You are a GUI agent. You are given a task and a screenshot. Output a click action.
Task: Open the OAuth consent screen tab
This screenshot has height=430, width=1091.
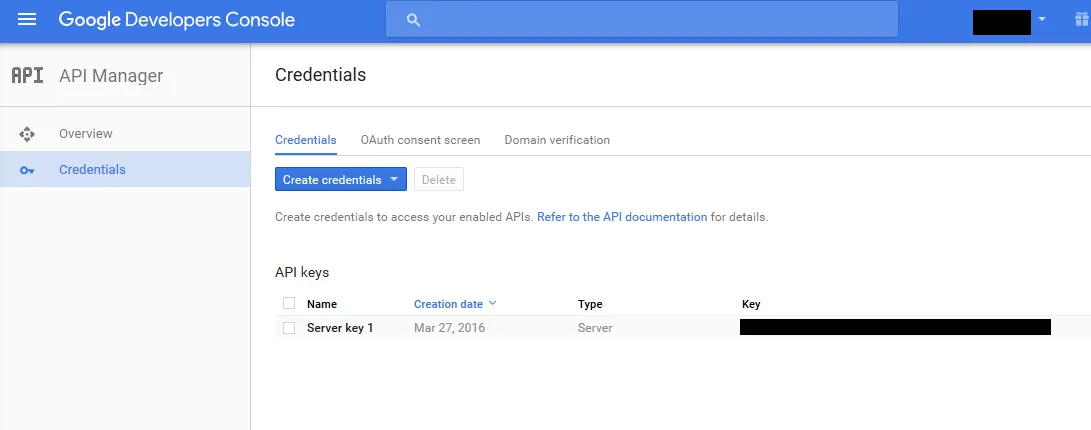pyautogui.click(x=420, y=140)
